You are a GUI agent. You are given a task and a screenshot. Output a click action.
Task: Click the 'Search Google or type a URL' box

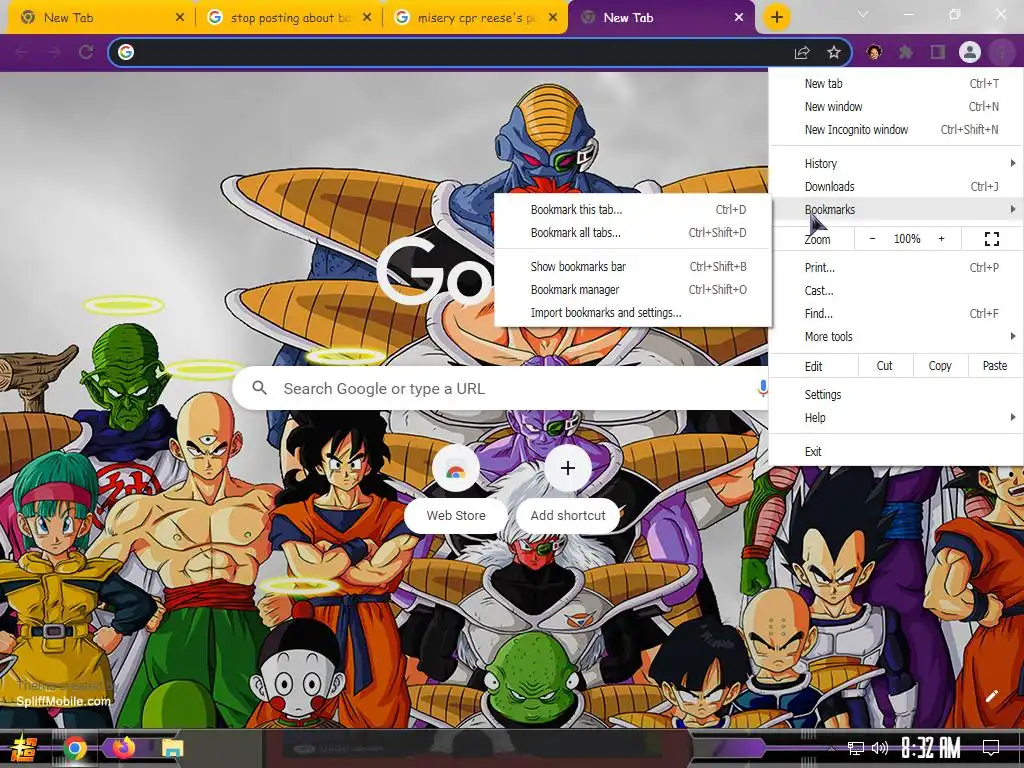click(500, 389)
